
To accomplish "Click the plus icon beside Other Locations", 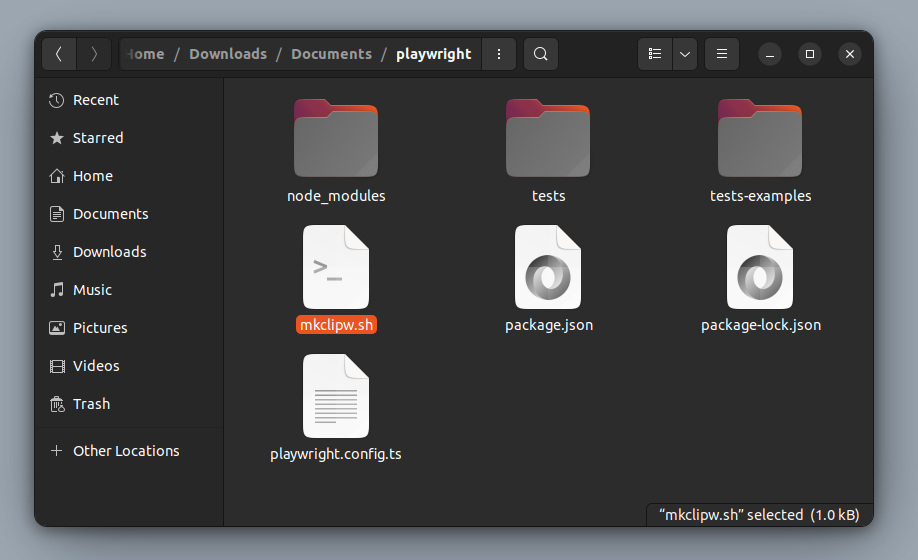I will point(57,451).
